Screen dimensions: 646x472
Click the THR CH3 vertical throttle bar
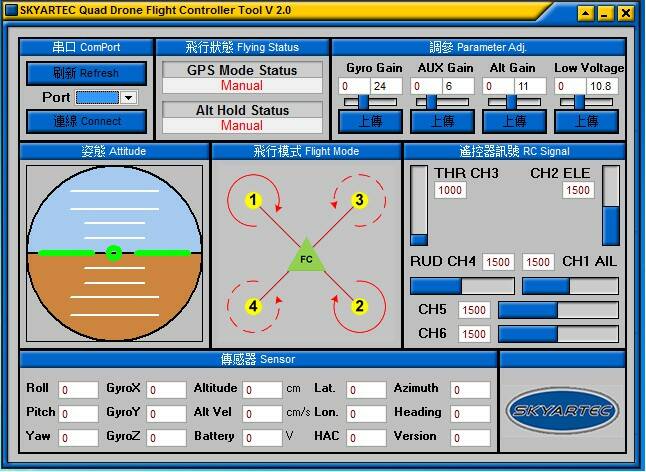(x=419, y=206)
